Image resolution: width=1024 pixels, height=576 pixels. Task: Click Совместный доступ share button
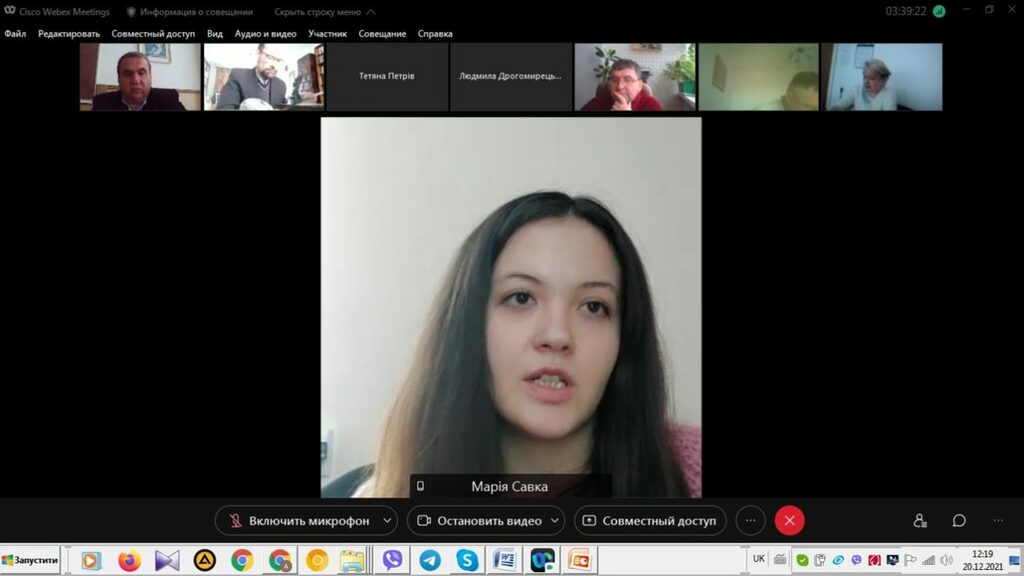(x=650, y=521)
